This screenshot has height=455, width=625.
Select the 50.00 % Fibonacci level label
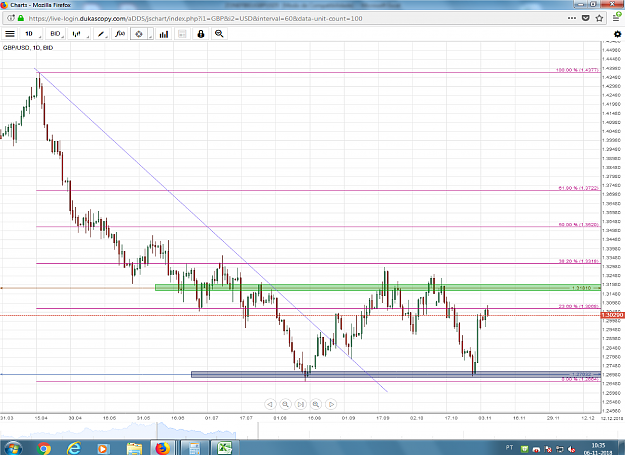click(579, 225)
